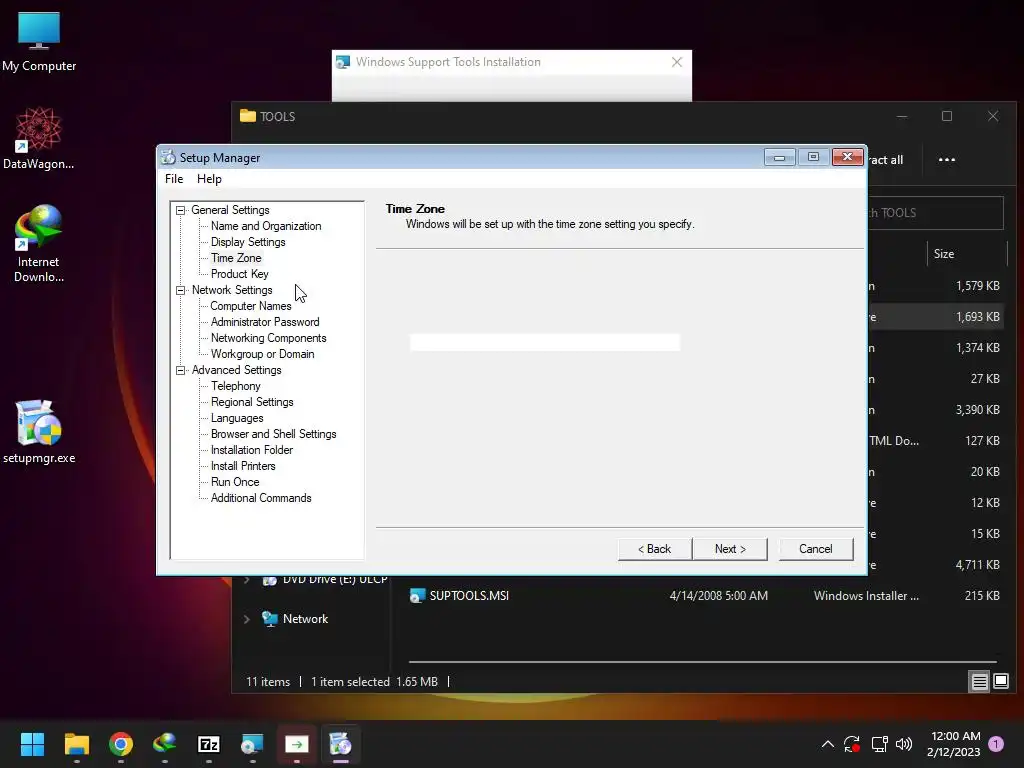Open Internet Download Manager taskbar icon
This screenshot has height=768, width=1024.
point(165,744)
